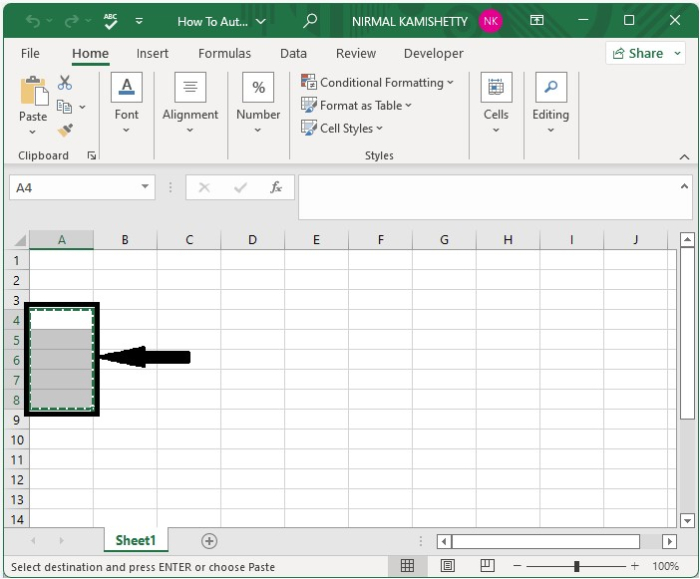The image size is (700, 579).
Task: Select column H header
Action: pyautogui.click(x=508, y=240)
